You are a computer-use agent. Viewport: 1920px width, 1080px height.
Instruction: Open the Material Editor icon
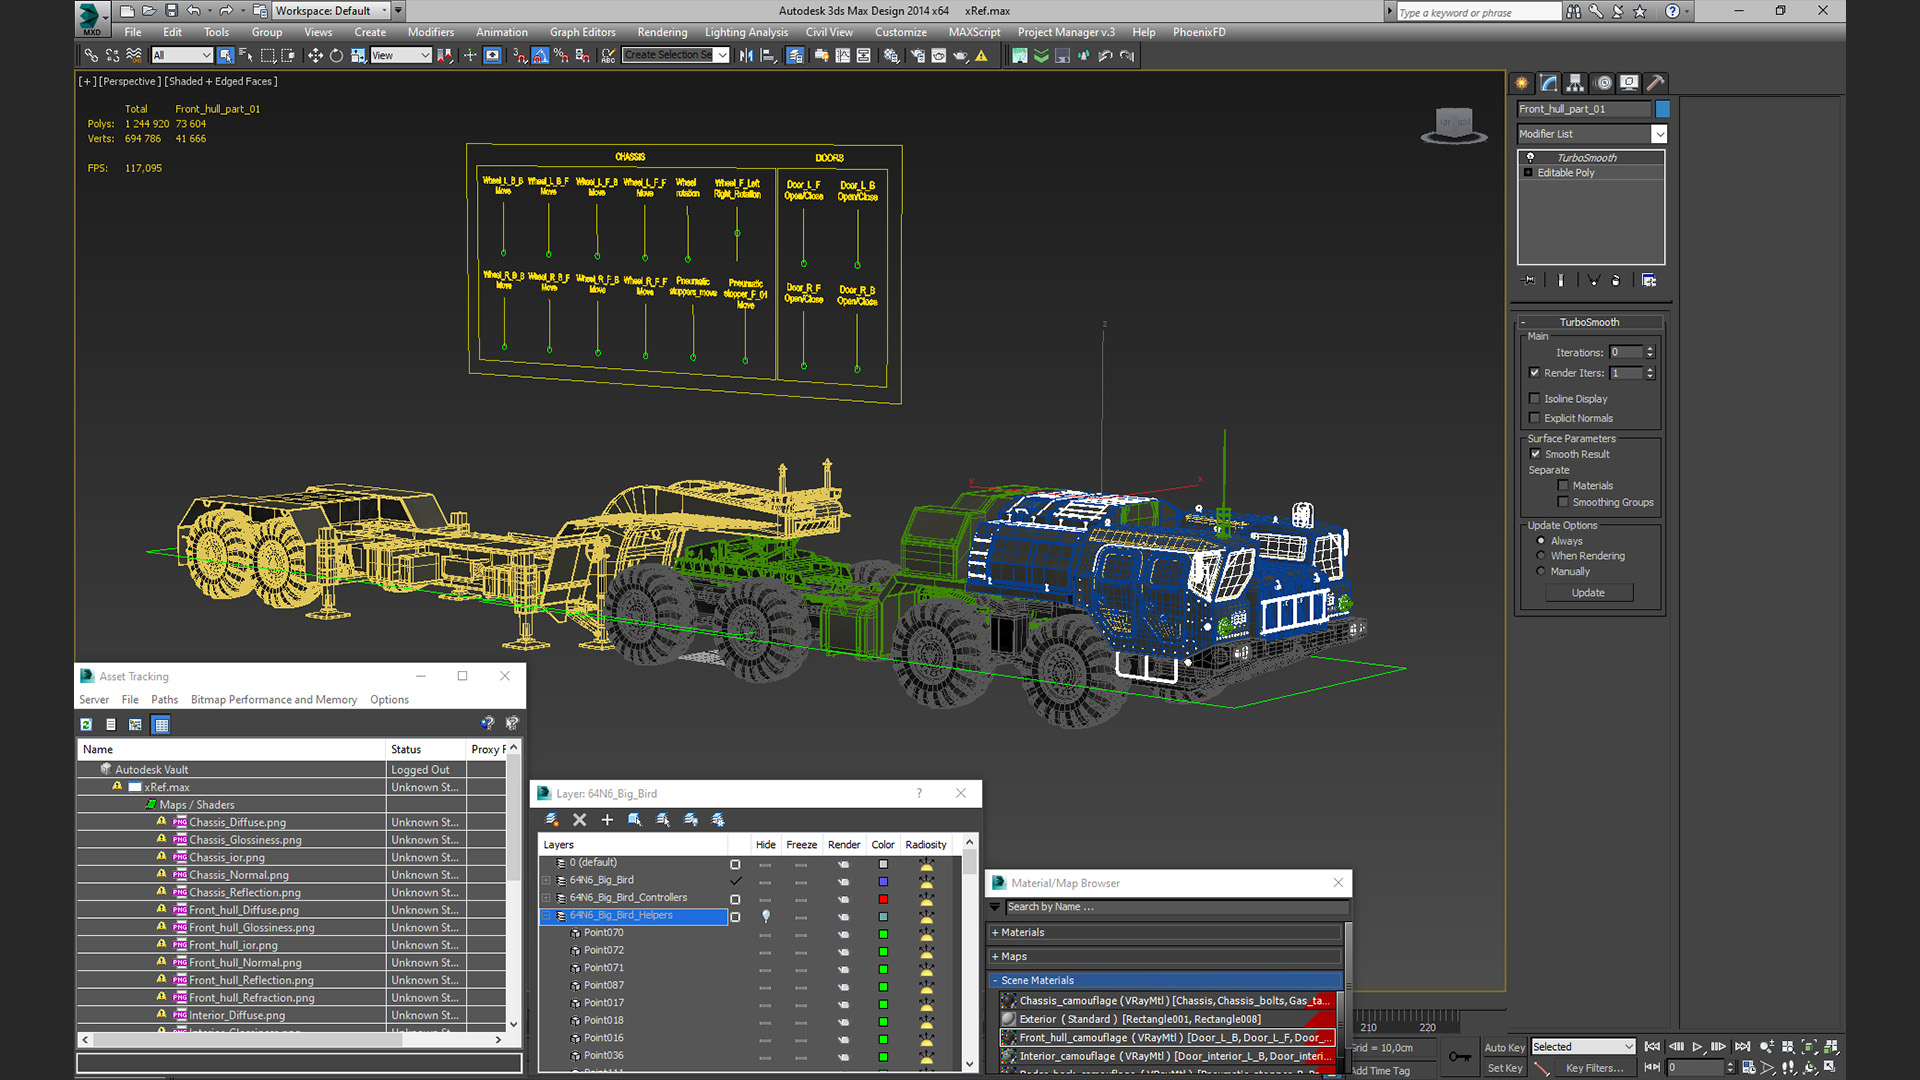pos(890,55)
